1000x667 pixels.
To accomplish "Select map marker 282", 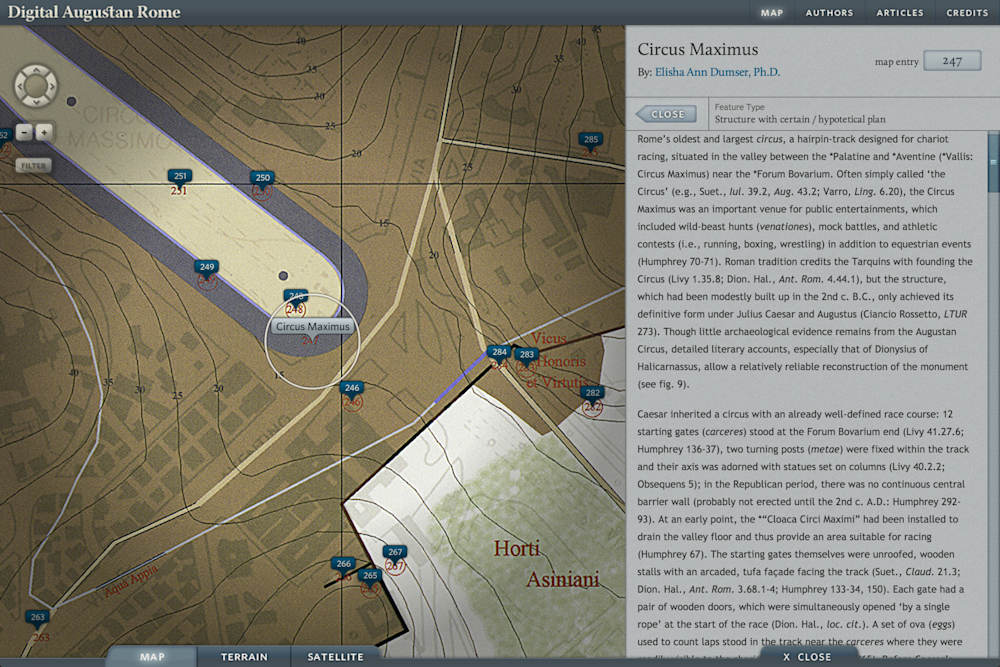I will pos(593,393).
